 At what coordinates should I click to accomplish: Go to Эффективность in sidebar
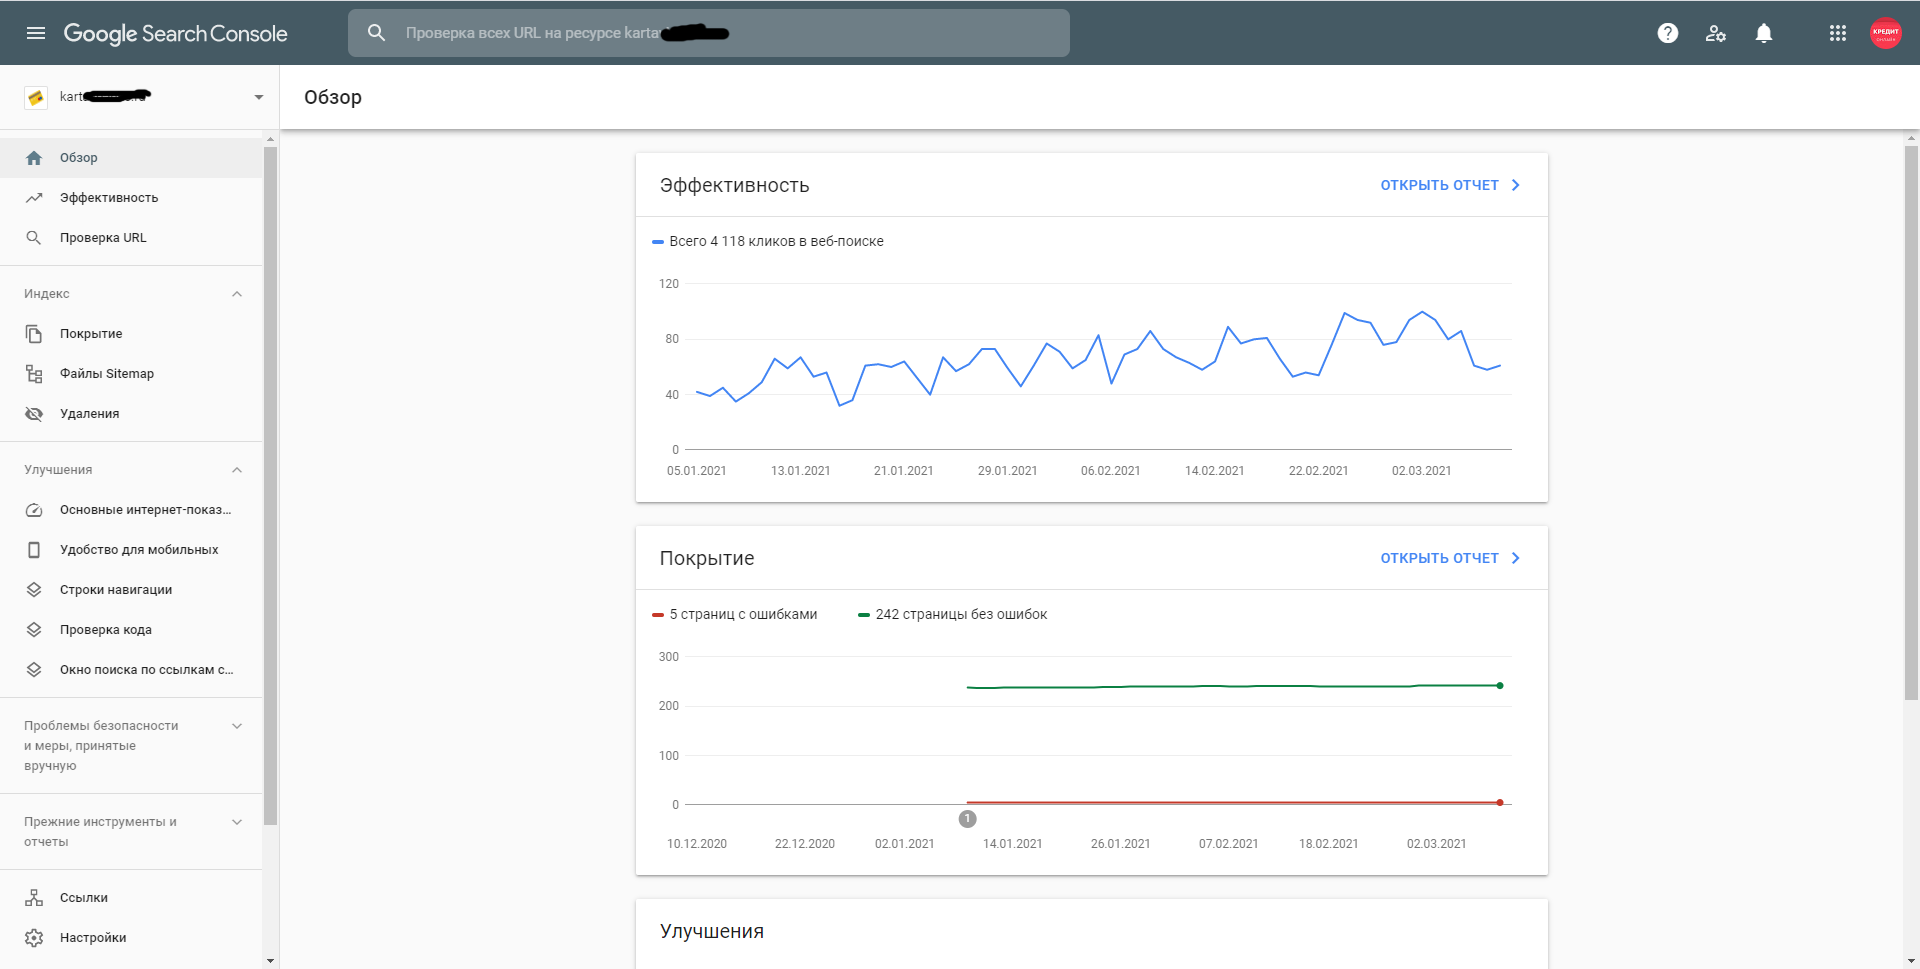pos(109,198)
